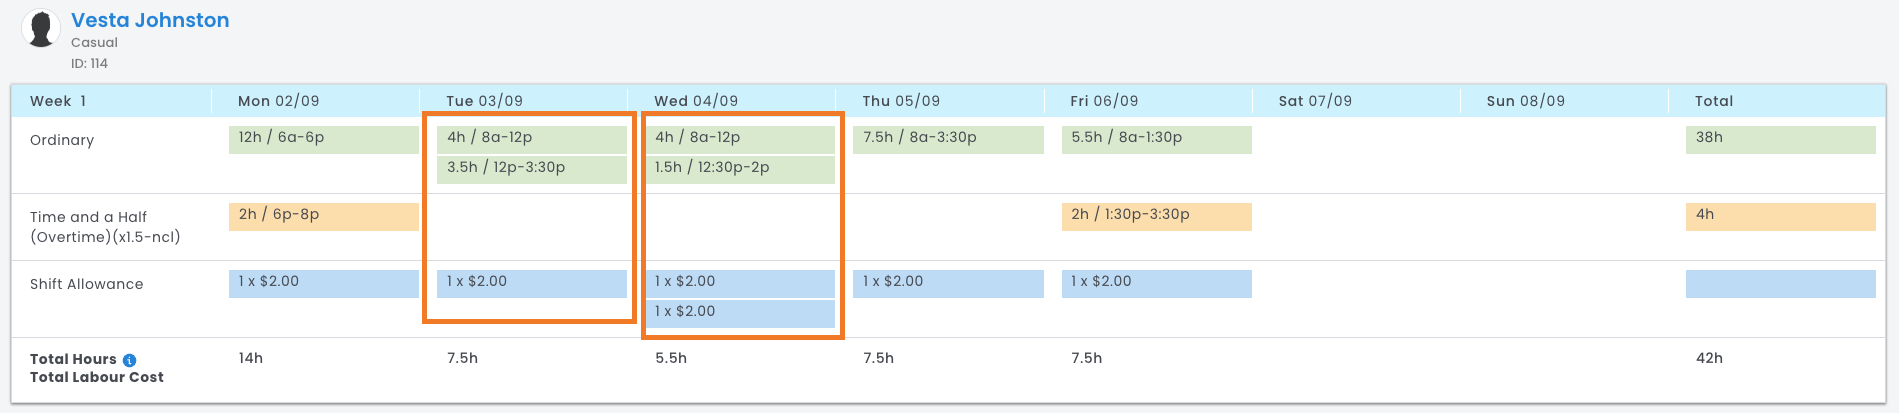
Task: Click the Total Hours info icon
Action: pyautogui.click(x=130, y=360)
